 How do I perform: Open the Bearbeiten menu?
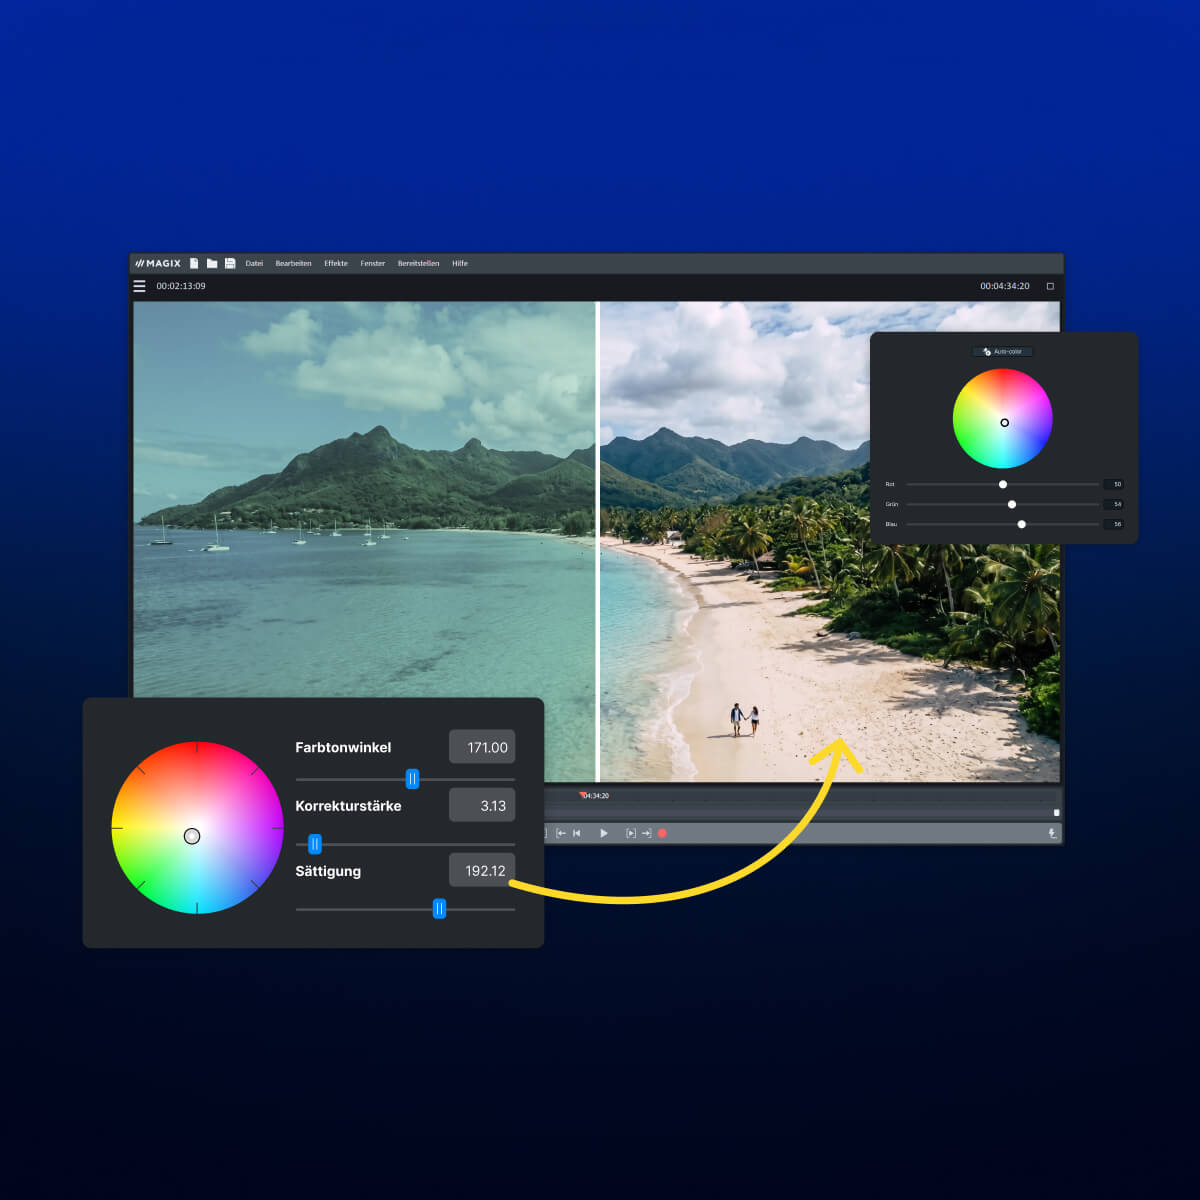coord(293,263)
